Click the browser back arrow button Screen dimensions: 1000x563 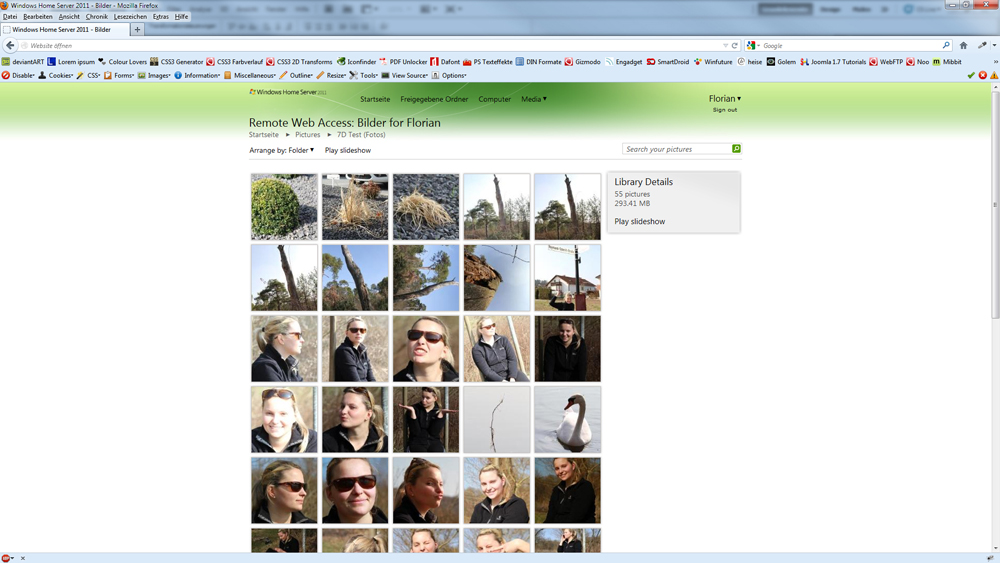10,45
